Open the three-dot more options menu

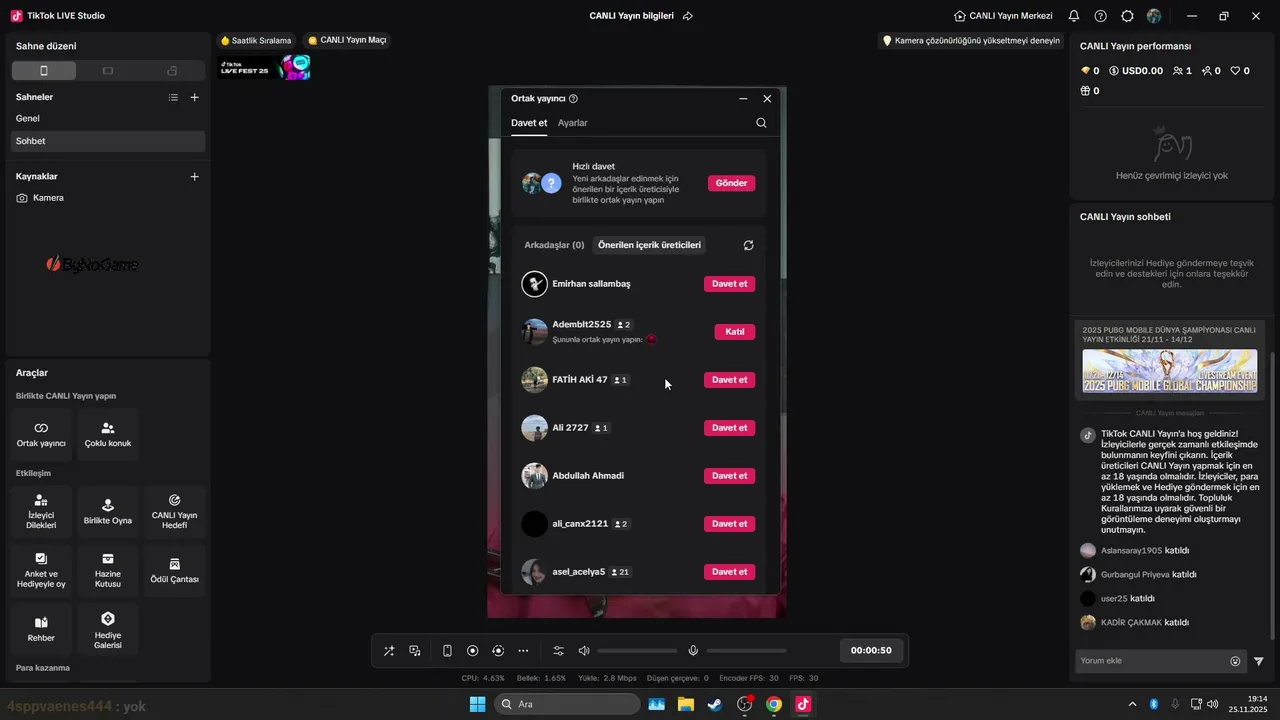pyautogui.click(x=523, y=651)
